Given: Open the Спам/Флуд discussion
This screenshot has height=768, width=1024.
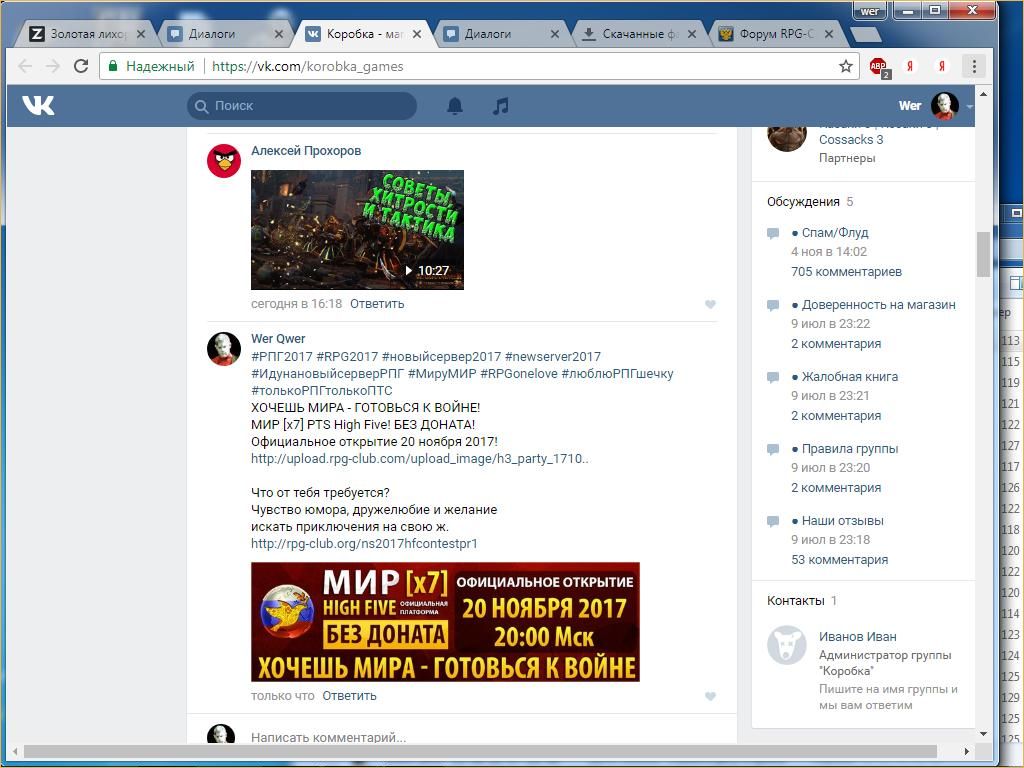Looking at the screenshot, I should [x=835, y=232].
